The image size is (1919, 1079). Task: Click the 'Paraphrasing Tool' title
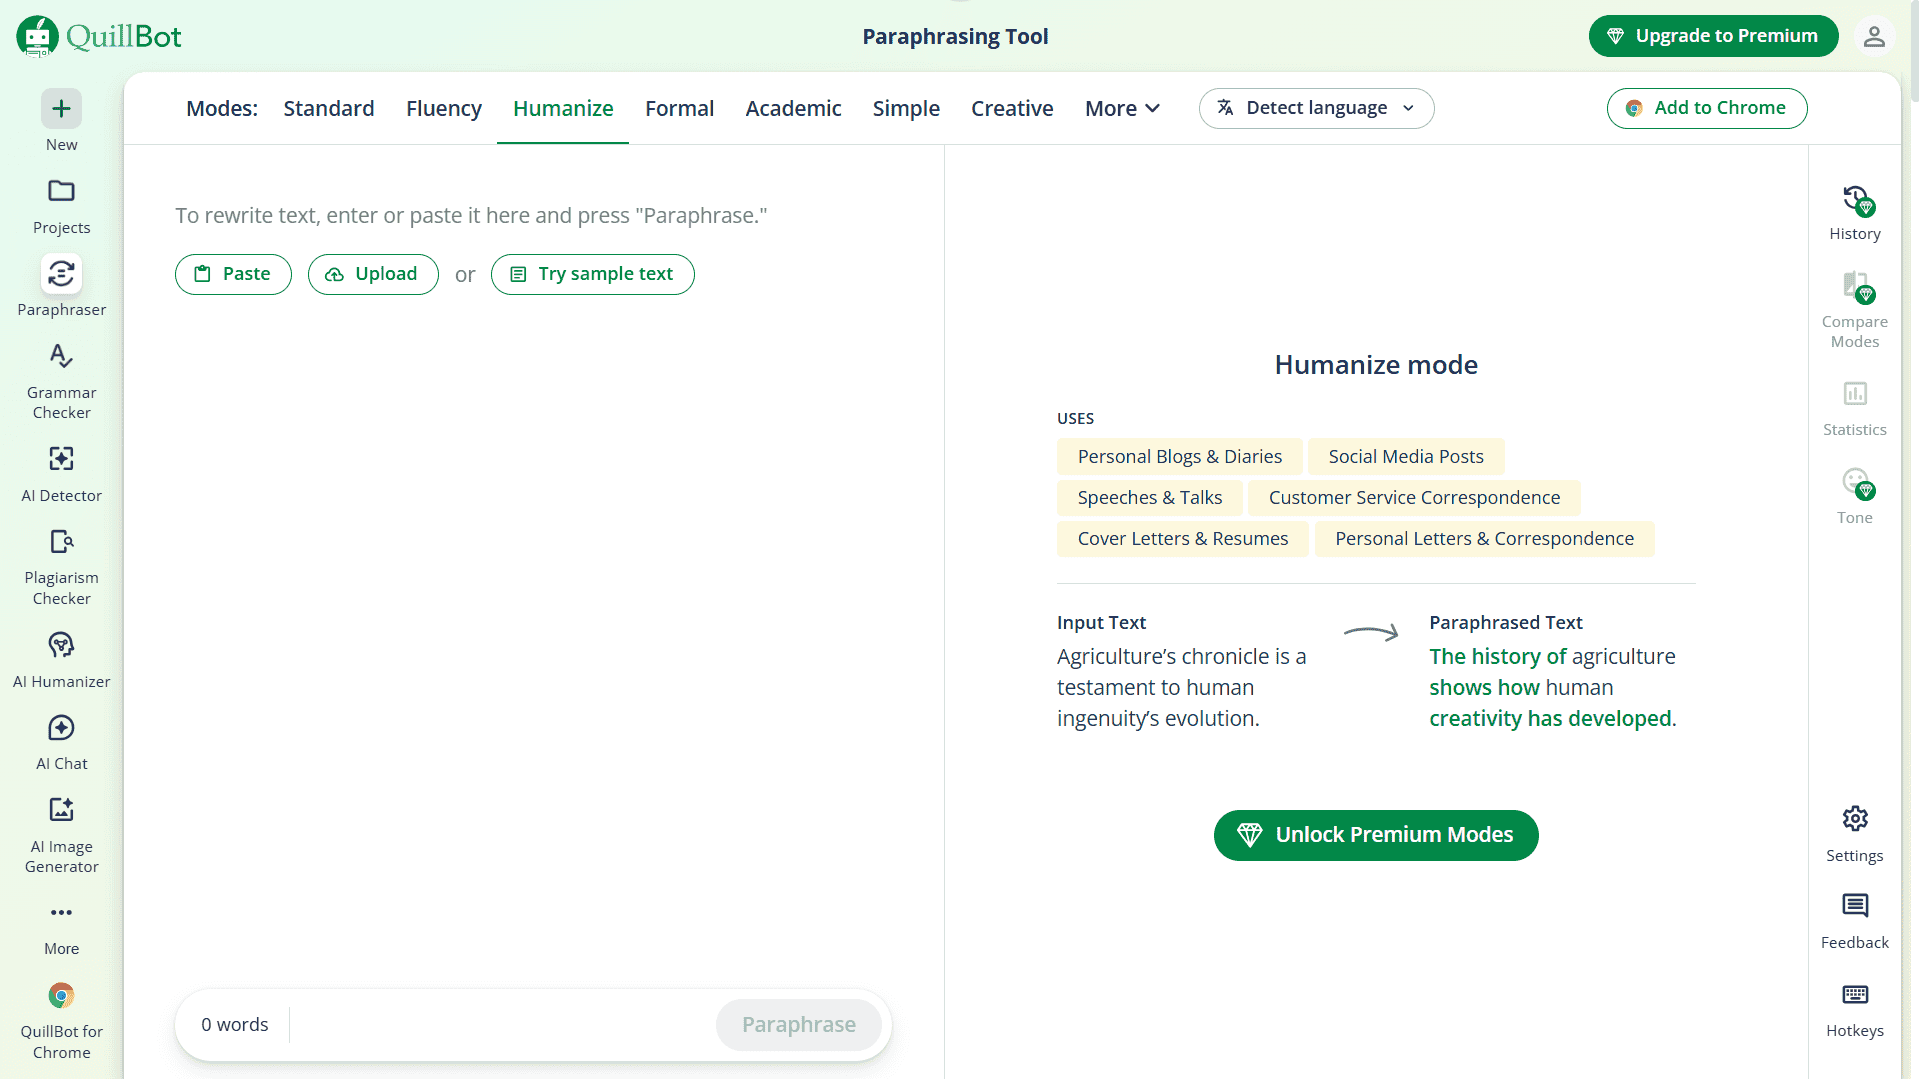pyautogui.click(x=955, y=36)
